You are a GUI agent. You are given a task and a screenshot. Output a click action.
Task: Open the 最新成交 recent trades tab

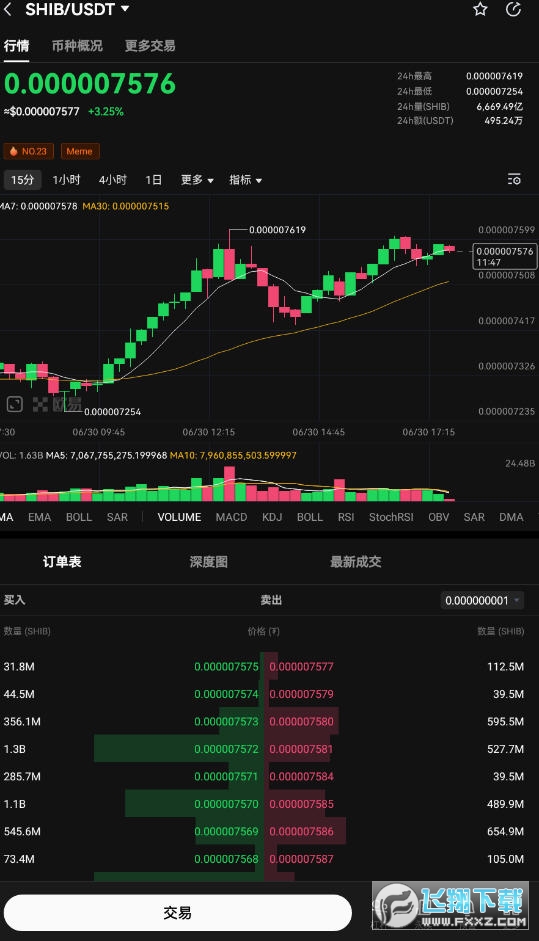click(x=355, y=562)
